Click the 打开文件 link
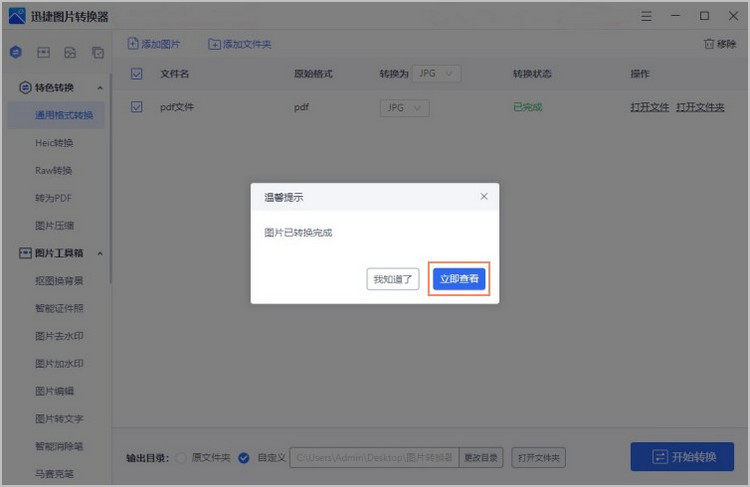750x487 pixels. (x=649, y=107)
